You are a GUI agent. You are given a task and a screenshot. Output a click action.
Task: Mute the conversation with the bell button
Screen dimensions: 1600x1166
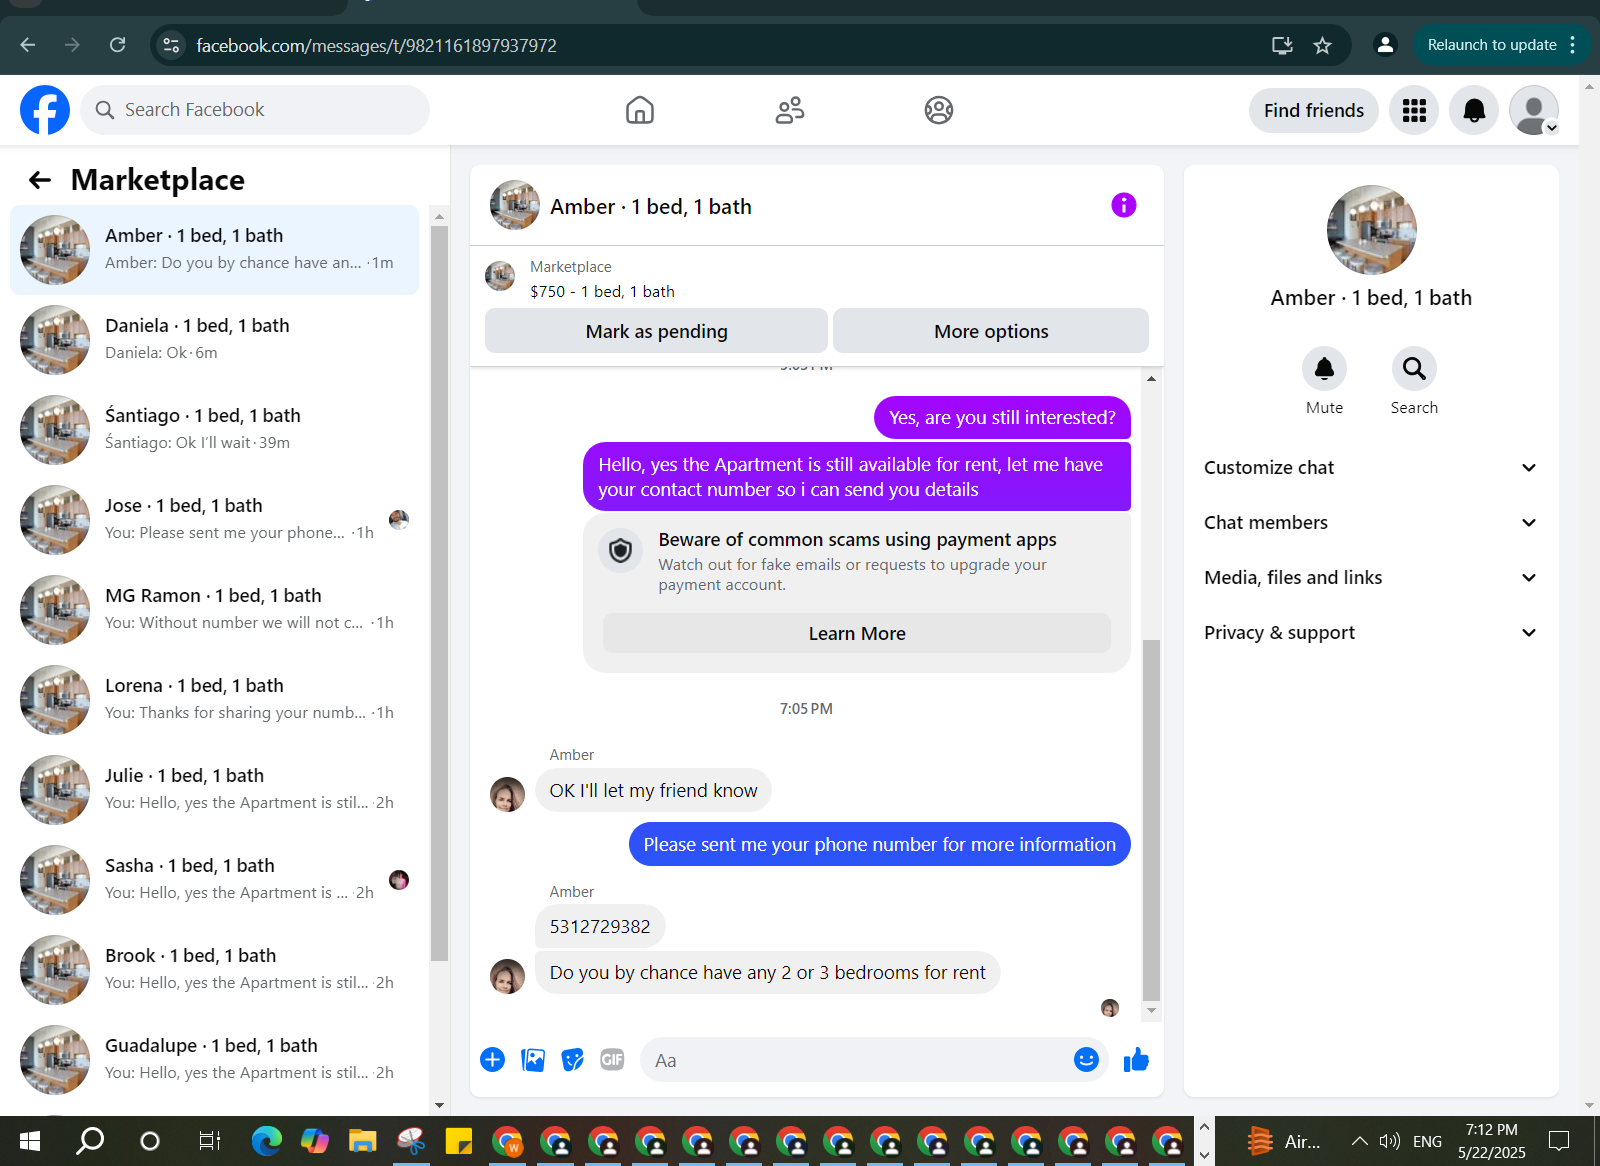[1324, 369]
